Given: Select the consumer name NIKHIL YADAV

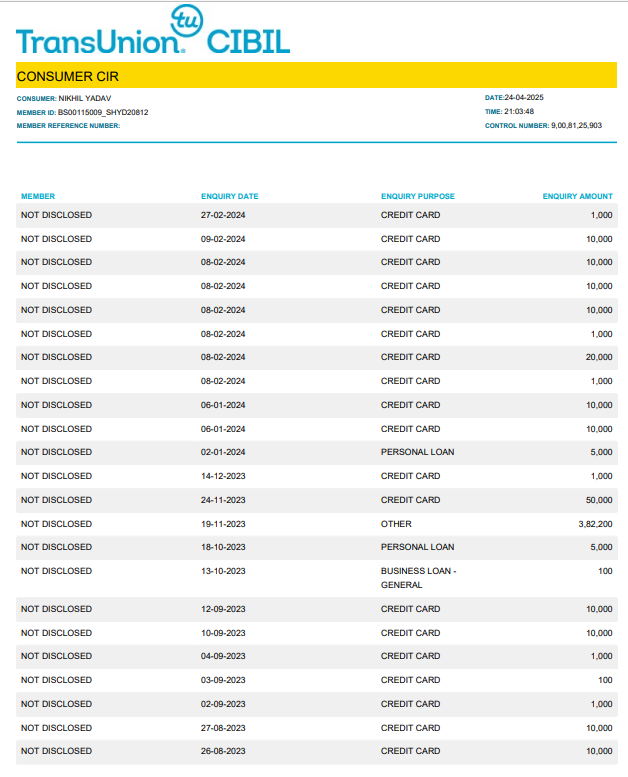Looking at the screenshot, I should (x=85, y=98).
